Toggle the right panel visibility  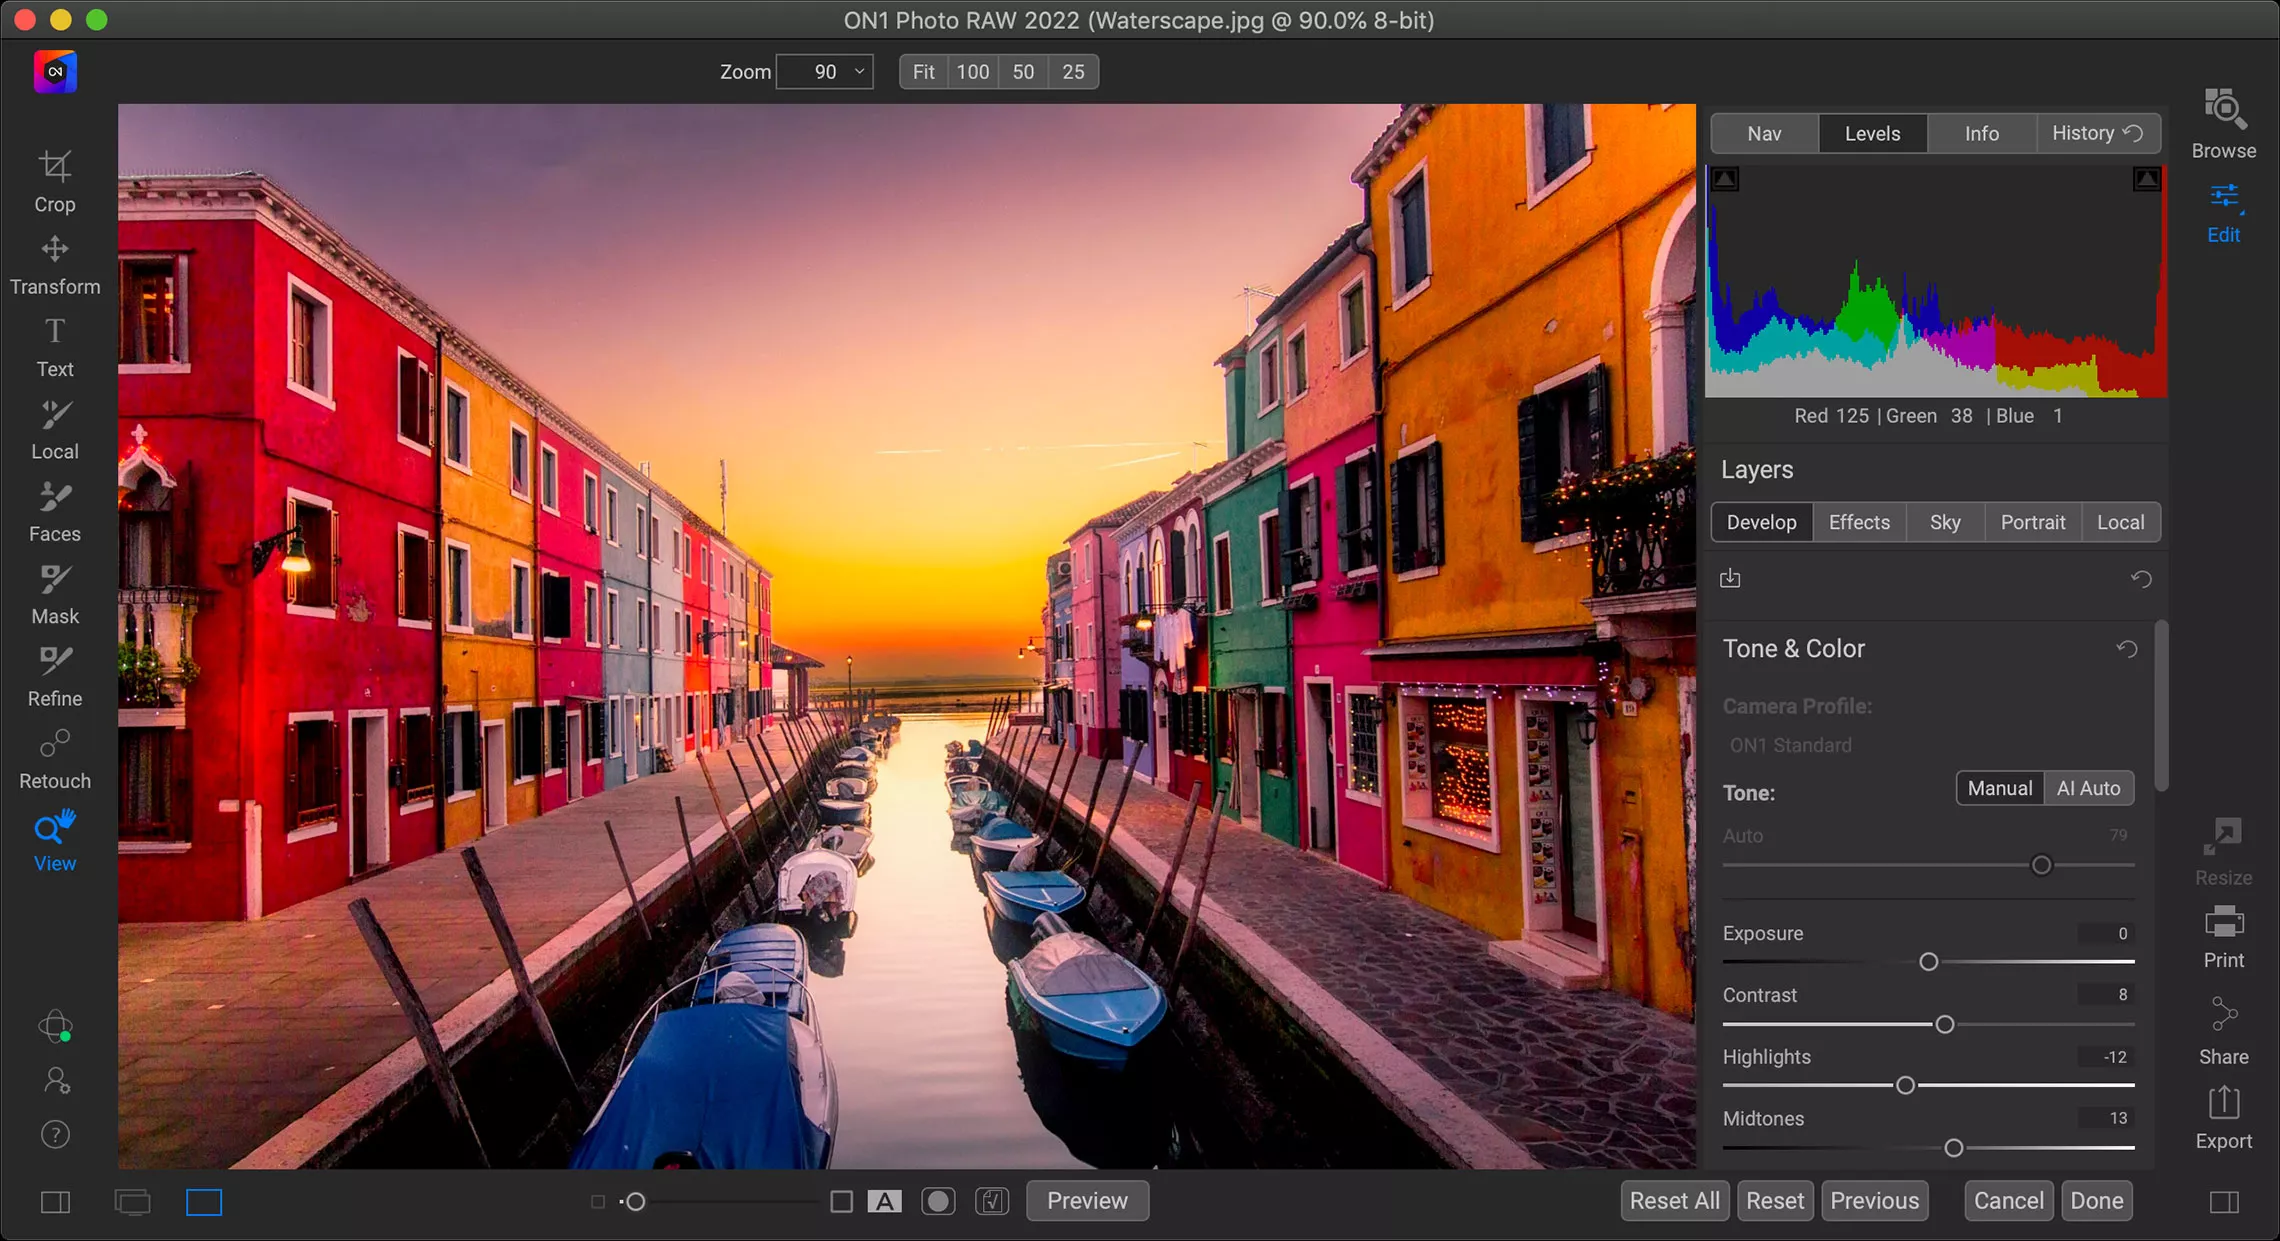[x=2223, y=1201]
